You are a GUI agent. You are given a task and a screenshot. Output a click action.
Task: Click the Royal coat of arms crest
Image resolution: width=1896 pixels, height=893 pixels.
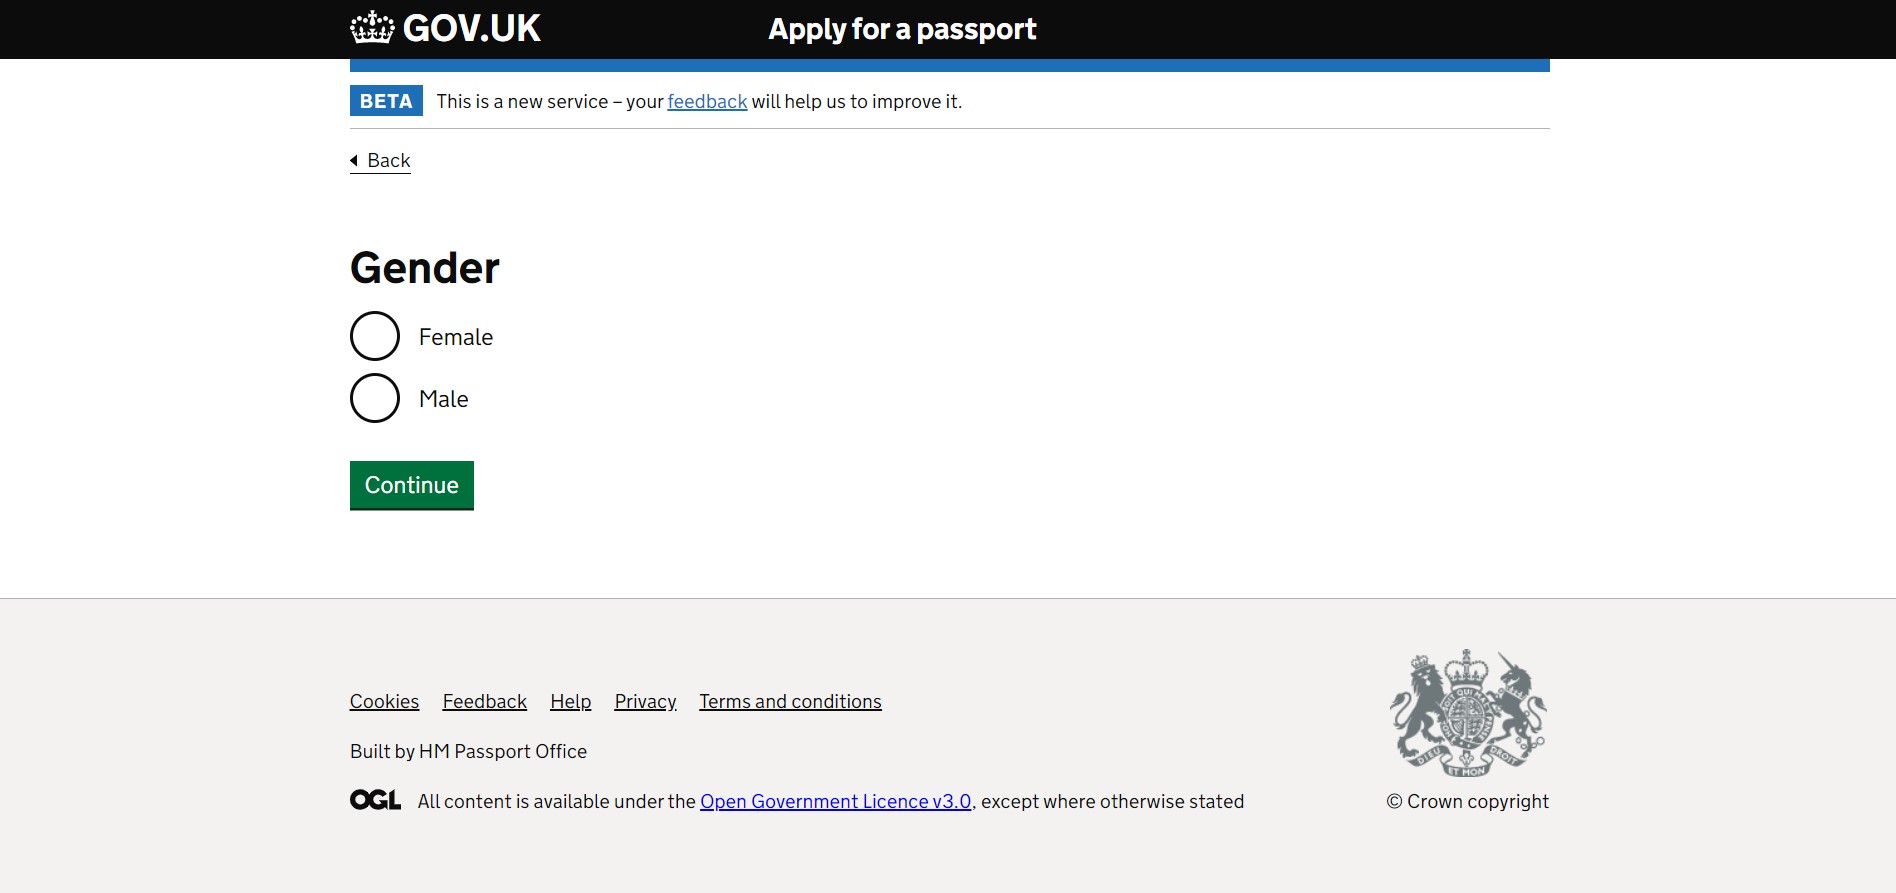1467,713
